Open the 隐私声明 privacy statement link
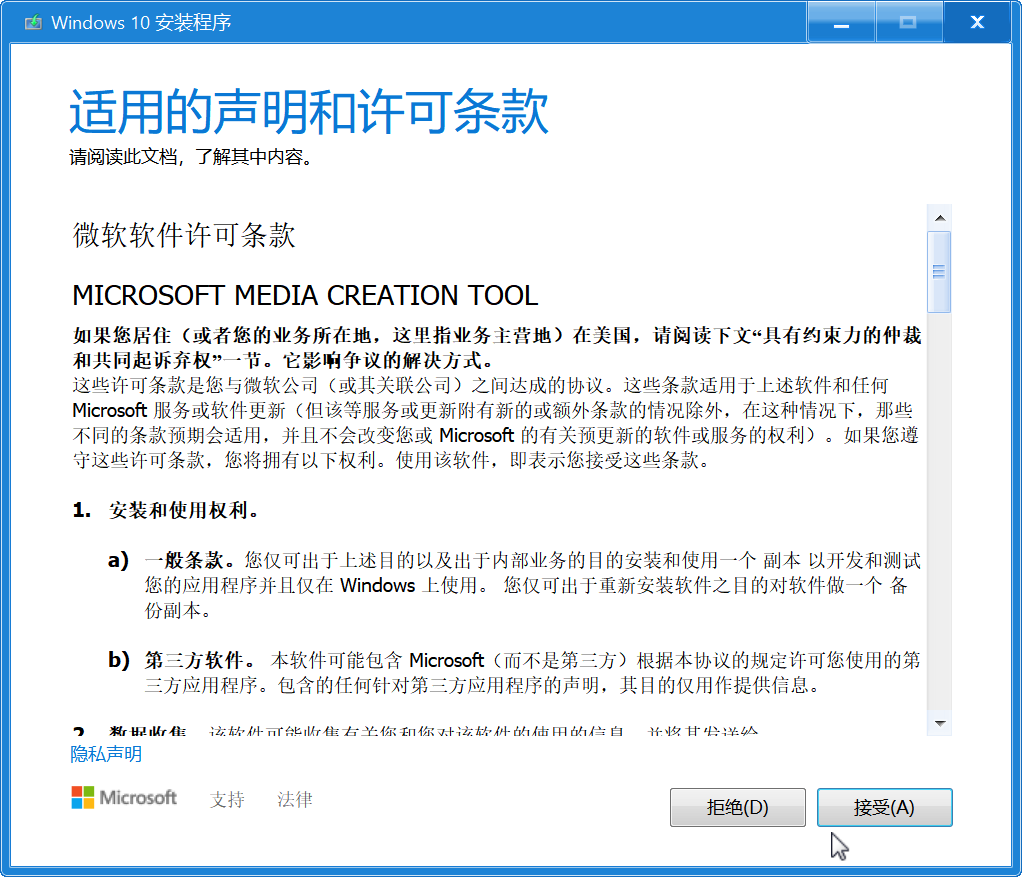This screenshot has height=877, width=1022. point(106,753)
